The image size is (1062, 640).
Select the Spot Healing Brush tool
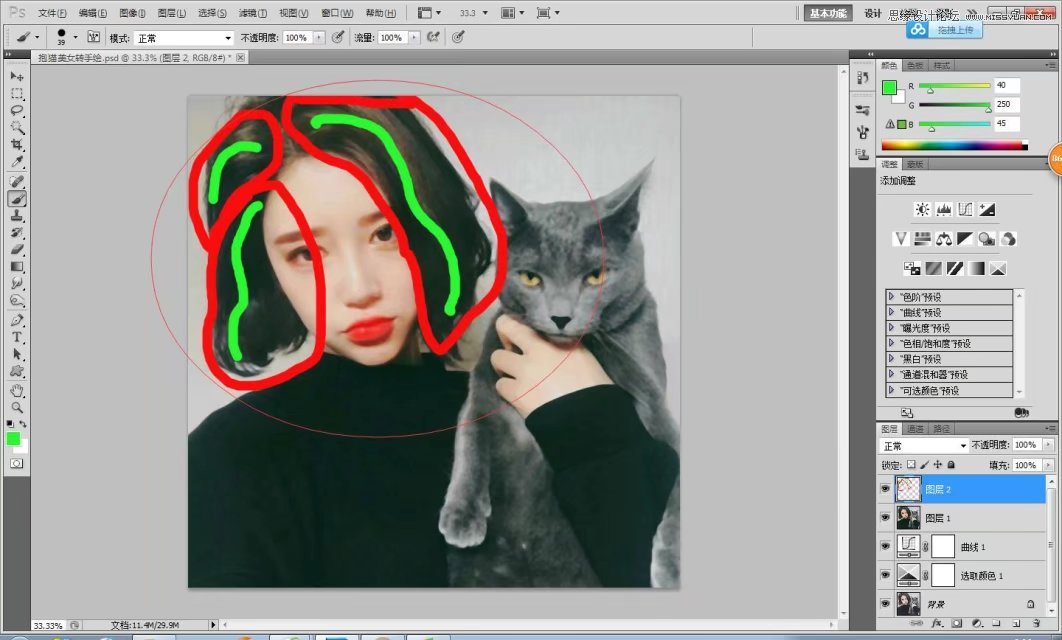17,182
